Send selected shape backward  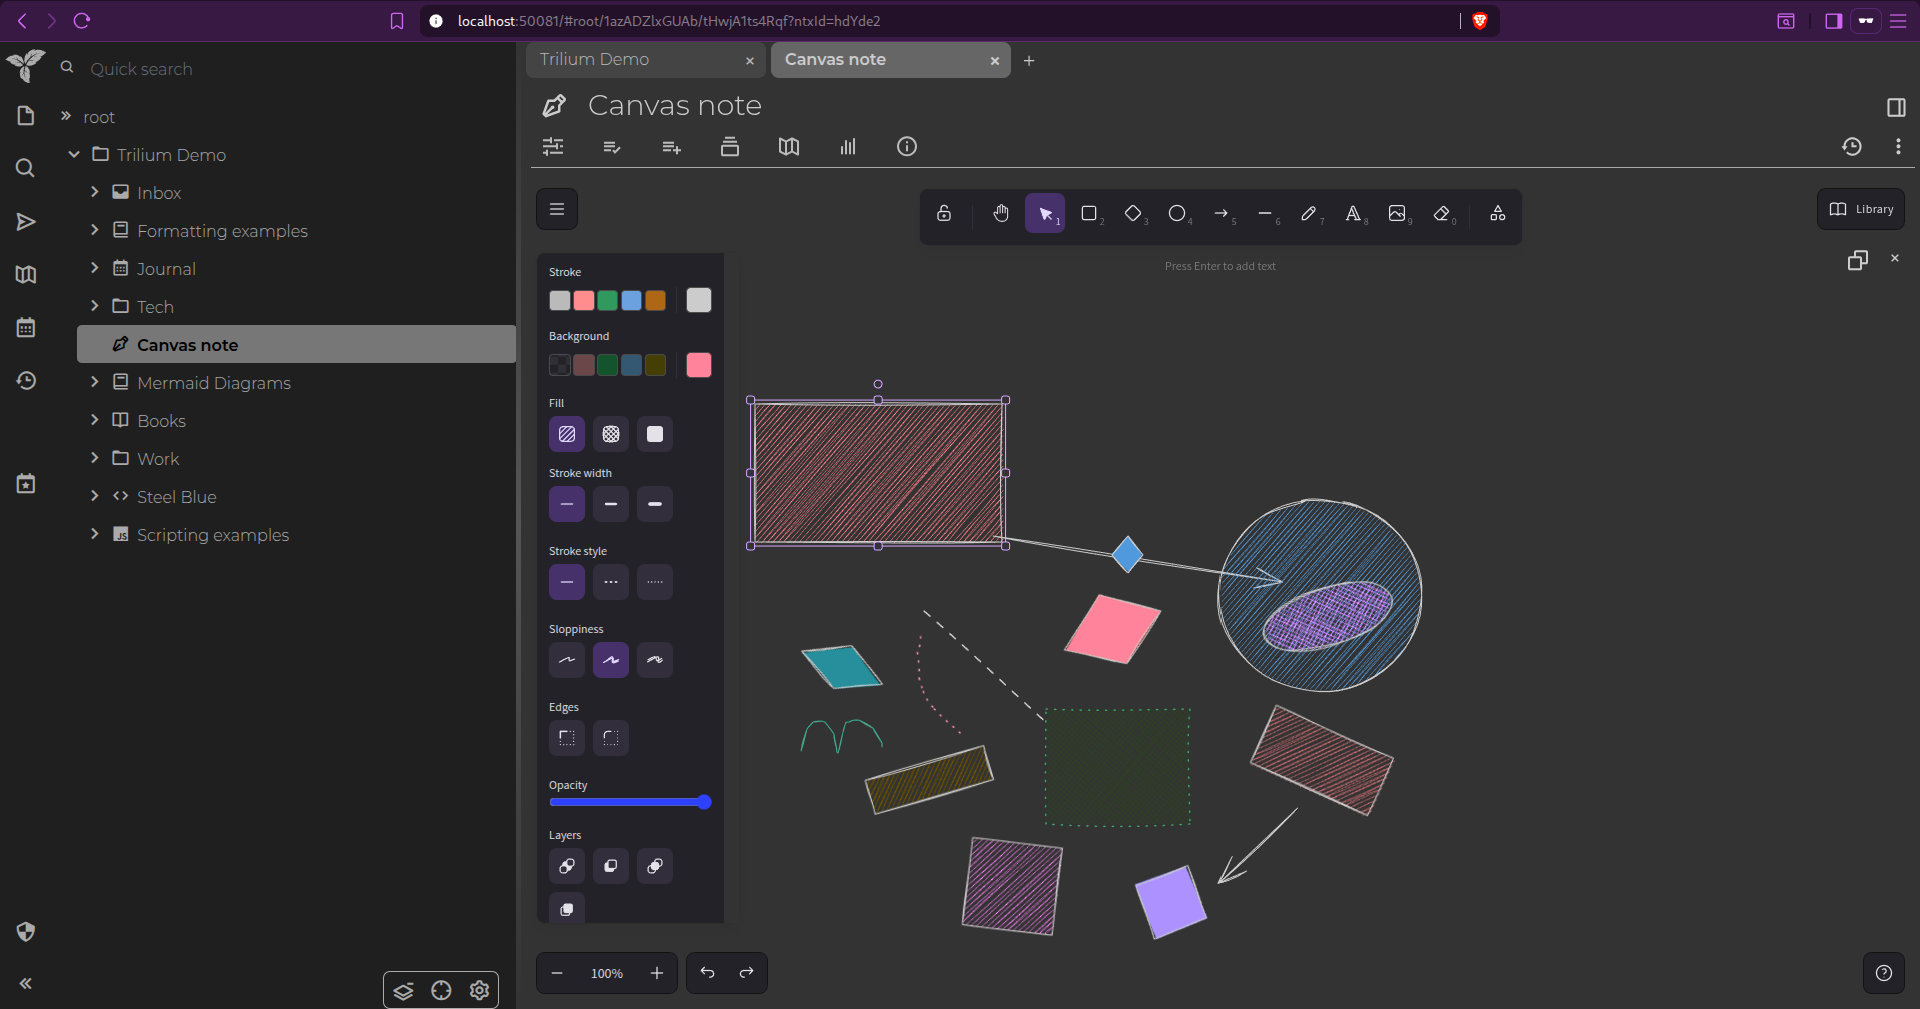click(x=611, y=866)
